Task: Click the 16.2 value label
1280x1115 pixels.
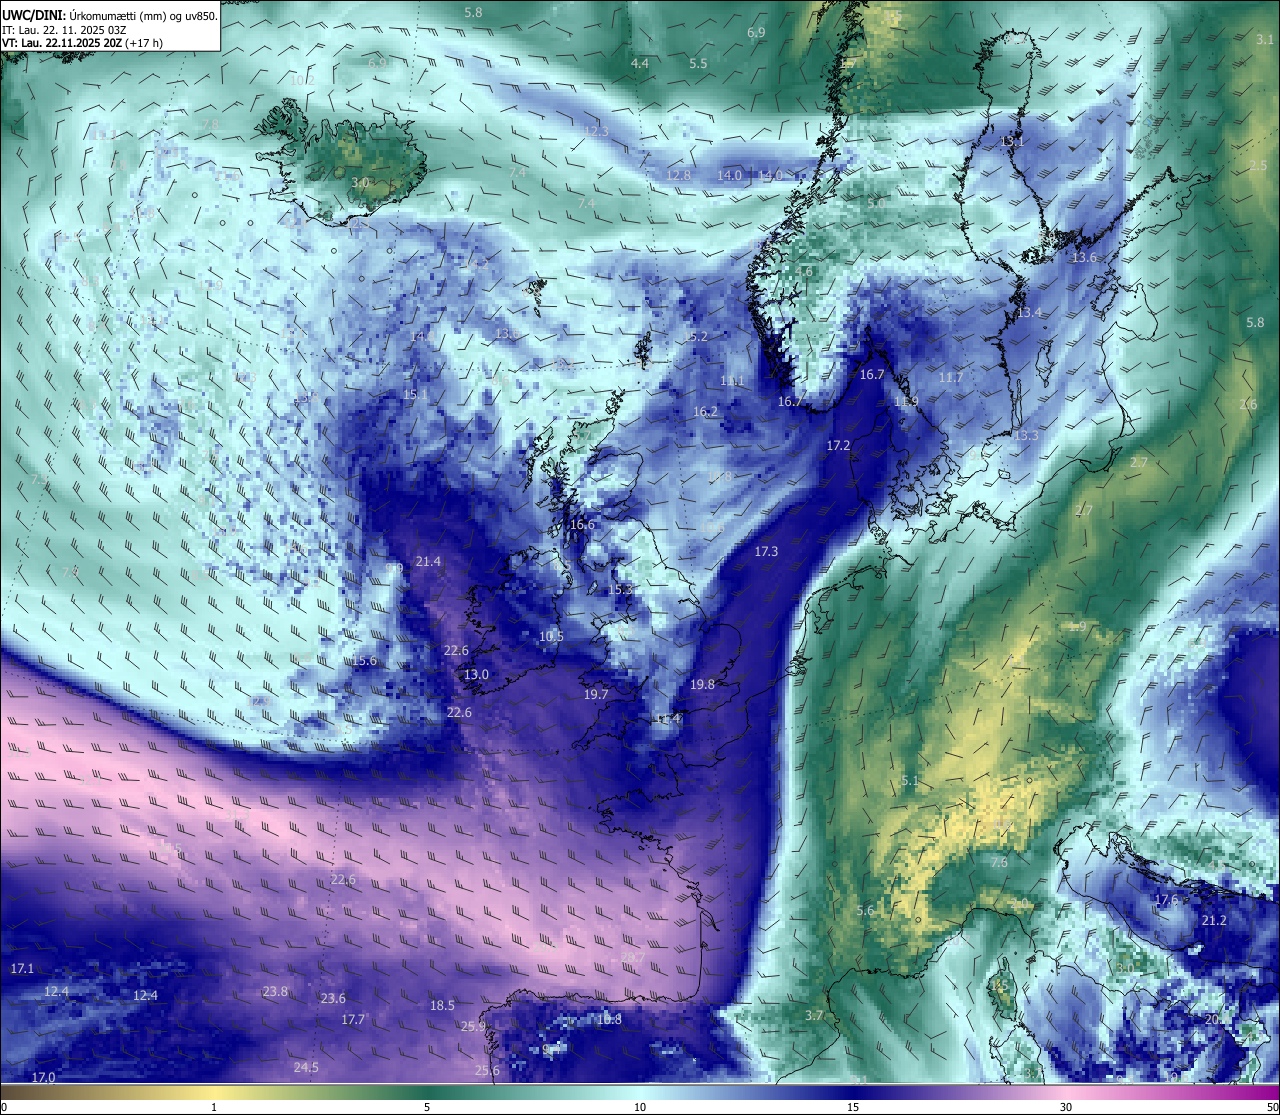Action: click(x=705, y=412)
